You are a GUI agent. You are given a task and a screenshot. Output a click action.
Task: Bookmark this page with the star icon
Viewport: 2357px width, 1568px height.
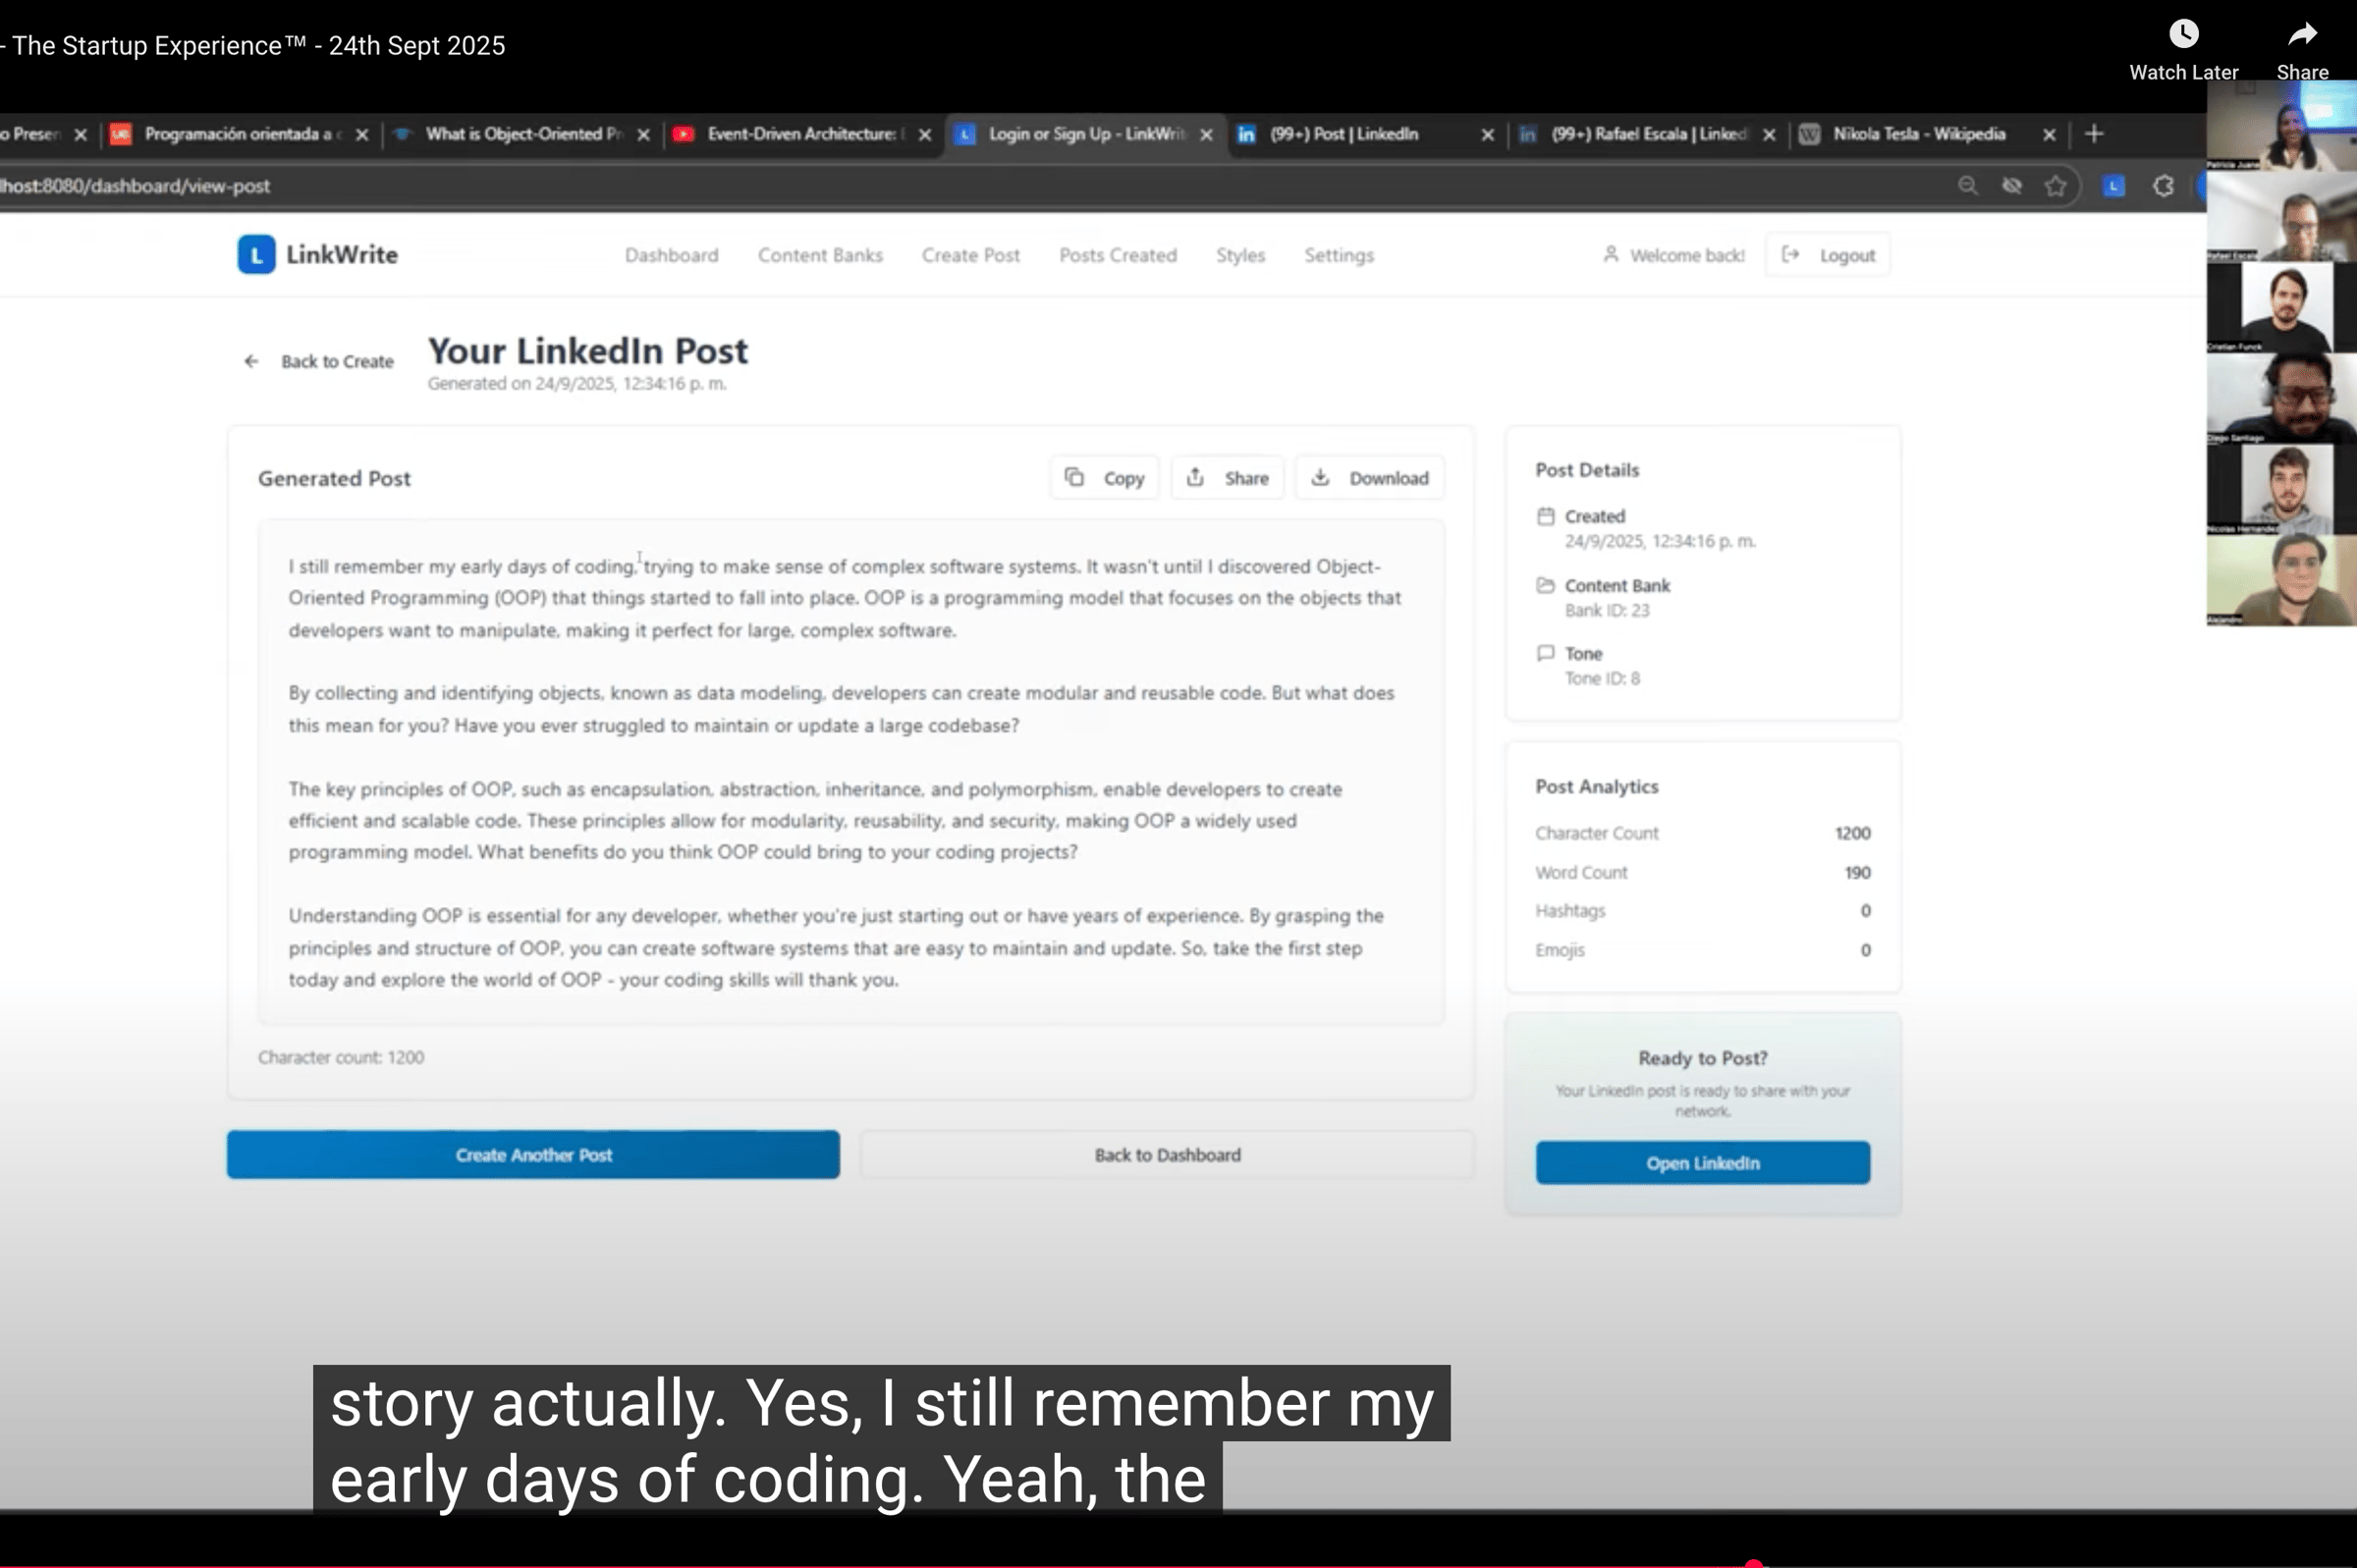click(2055, 186)
